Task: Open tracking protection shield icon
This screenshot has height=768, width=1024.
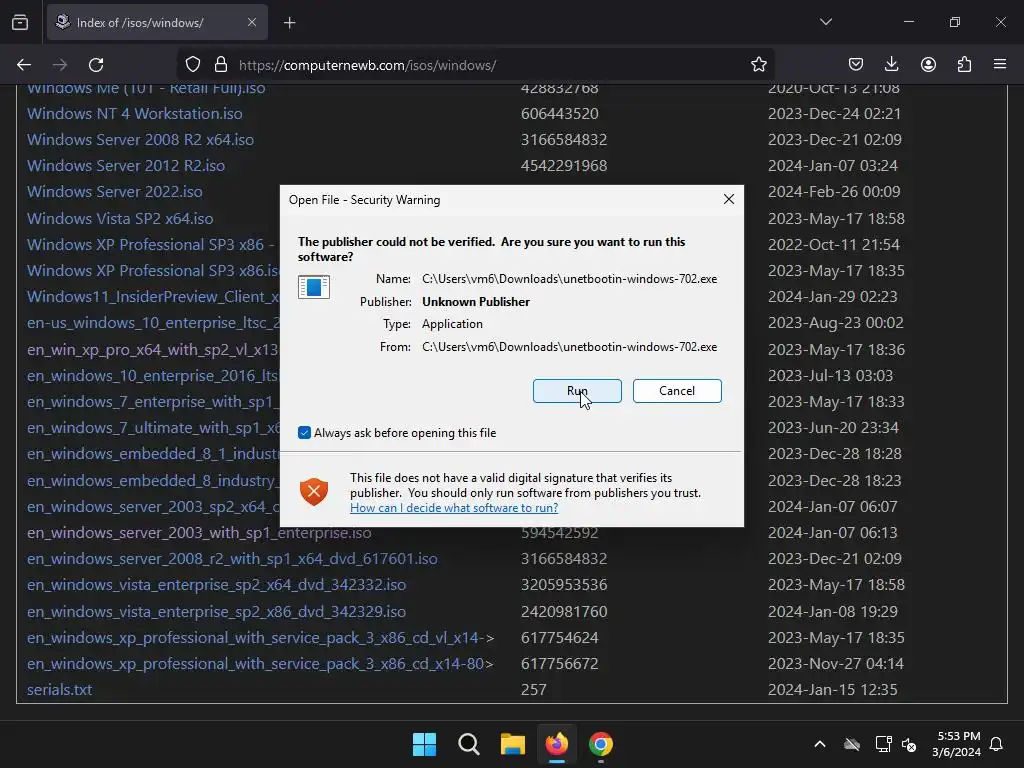Action: coord(193,65)
